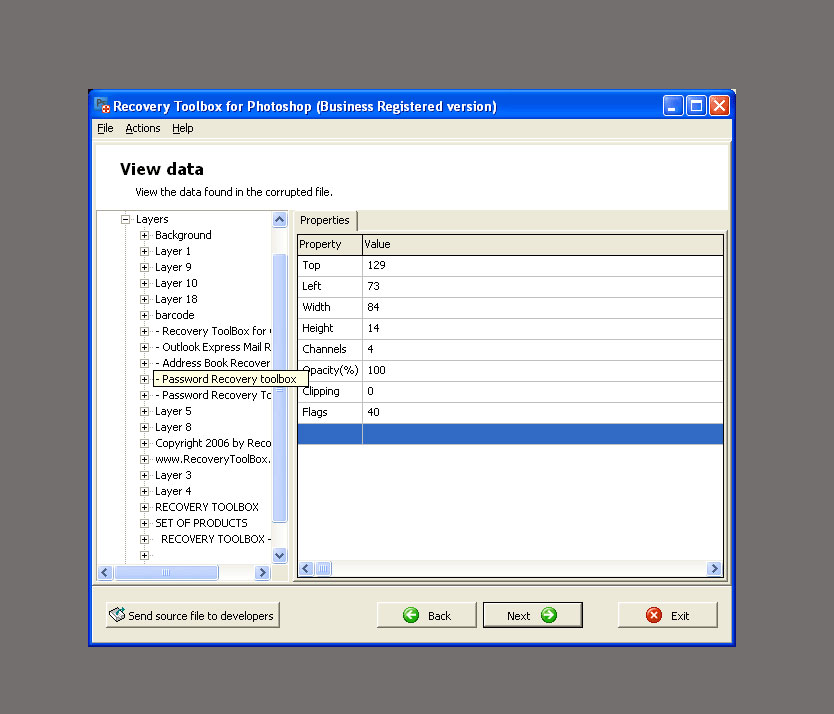
Task: Select Layer 18 in the tree
Action: pyautogui.click(x=176, y=299)
